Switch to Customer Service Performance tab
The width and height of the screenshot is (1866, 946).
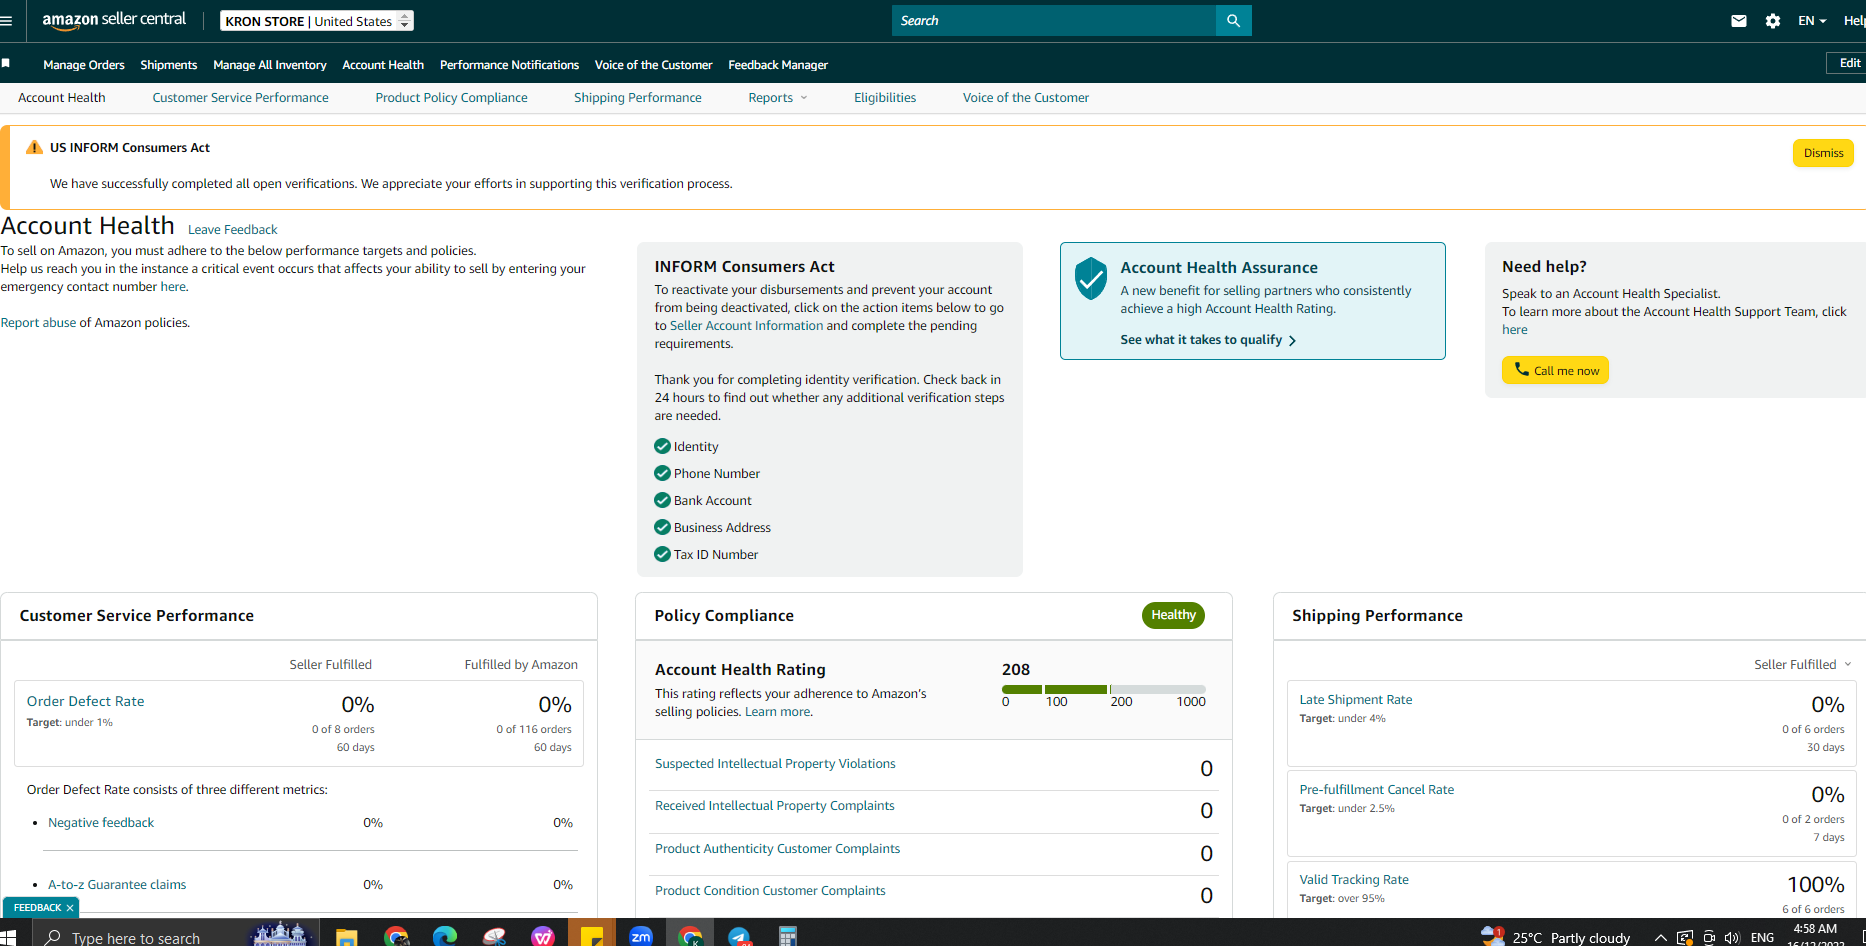[240, 98]
